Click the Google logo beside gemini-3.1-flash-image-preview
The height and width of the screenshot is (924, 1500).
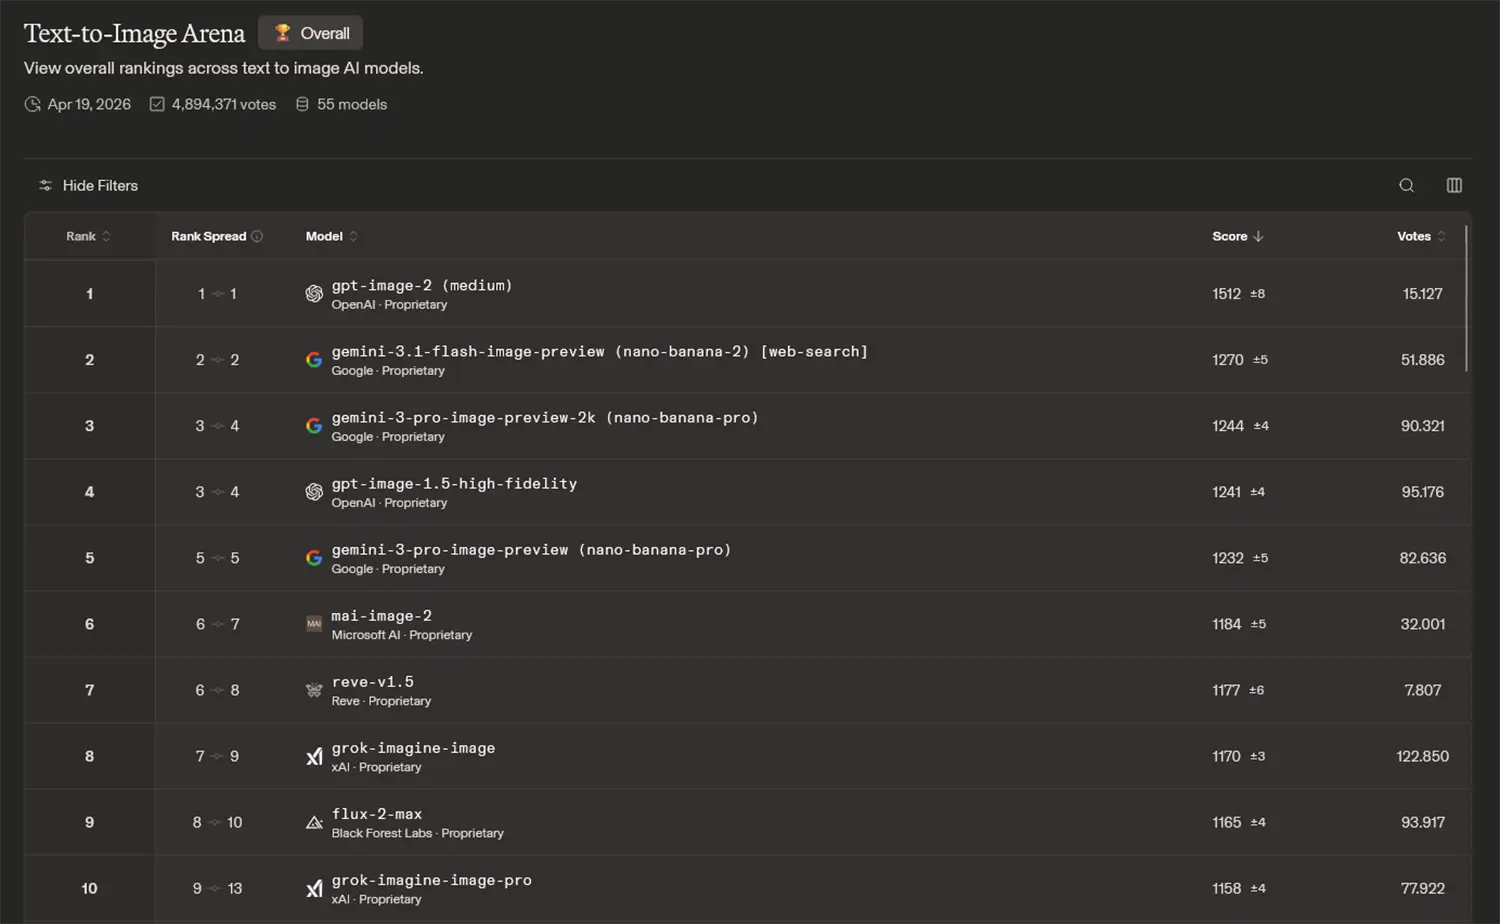tap(314, 360)
